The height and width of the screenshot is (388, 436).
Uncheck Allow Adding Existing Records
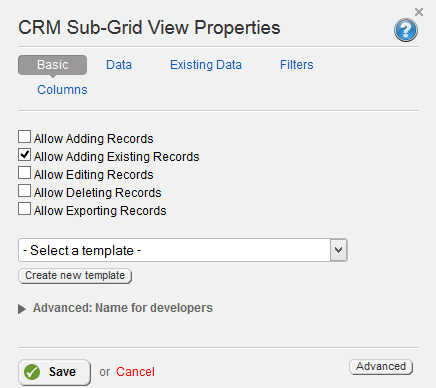click(24, 155)
